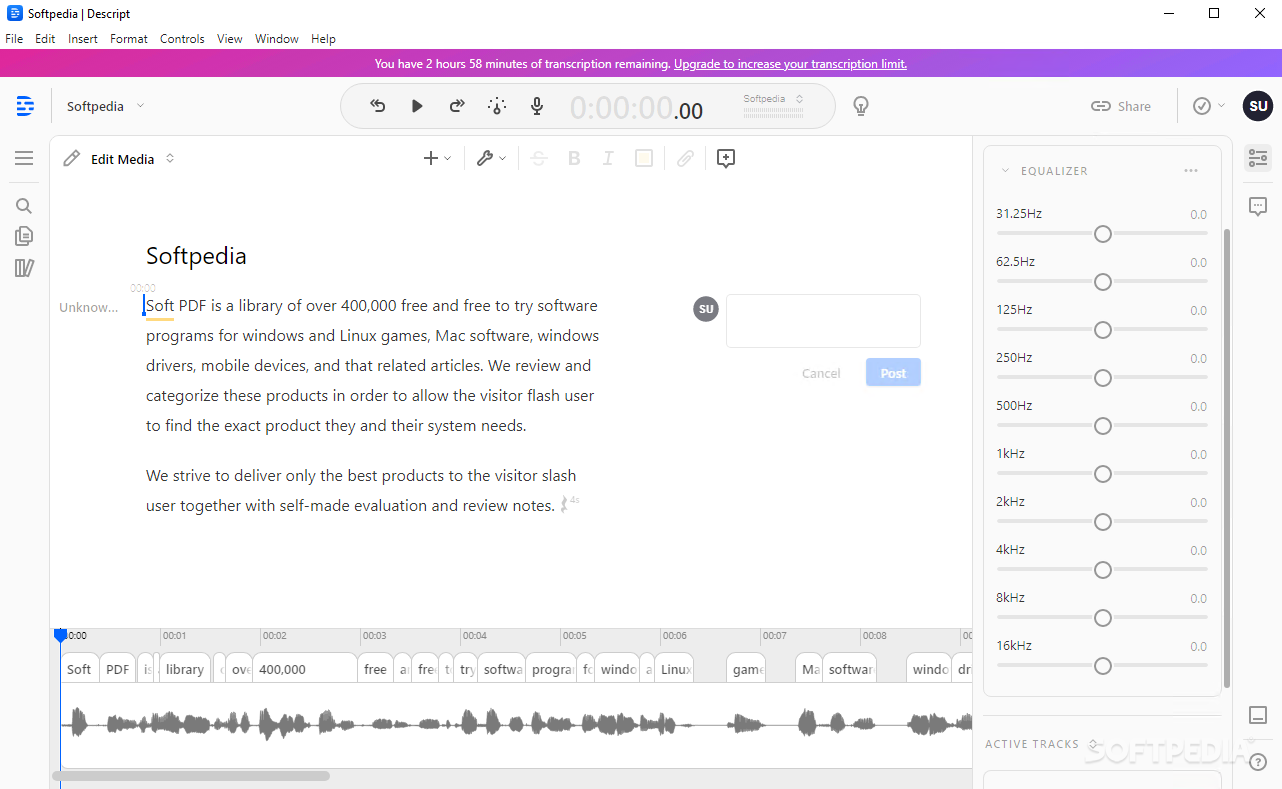Click the undo arrow in playback bar

(x=378, y=106)
